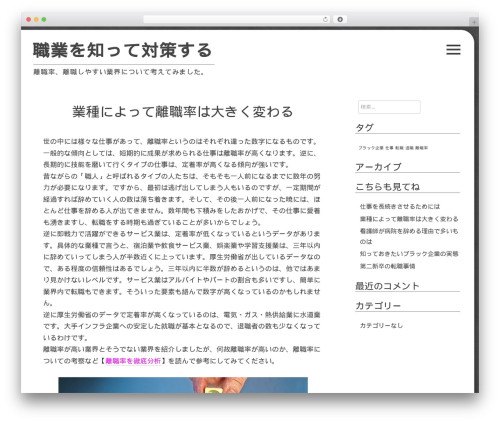This screenshot has height=423, width=500.
Task: Click the browser reload icon
Action: click(x=325, y=19)
